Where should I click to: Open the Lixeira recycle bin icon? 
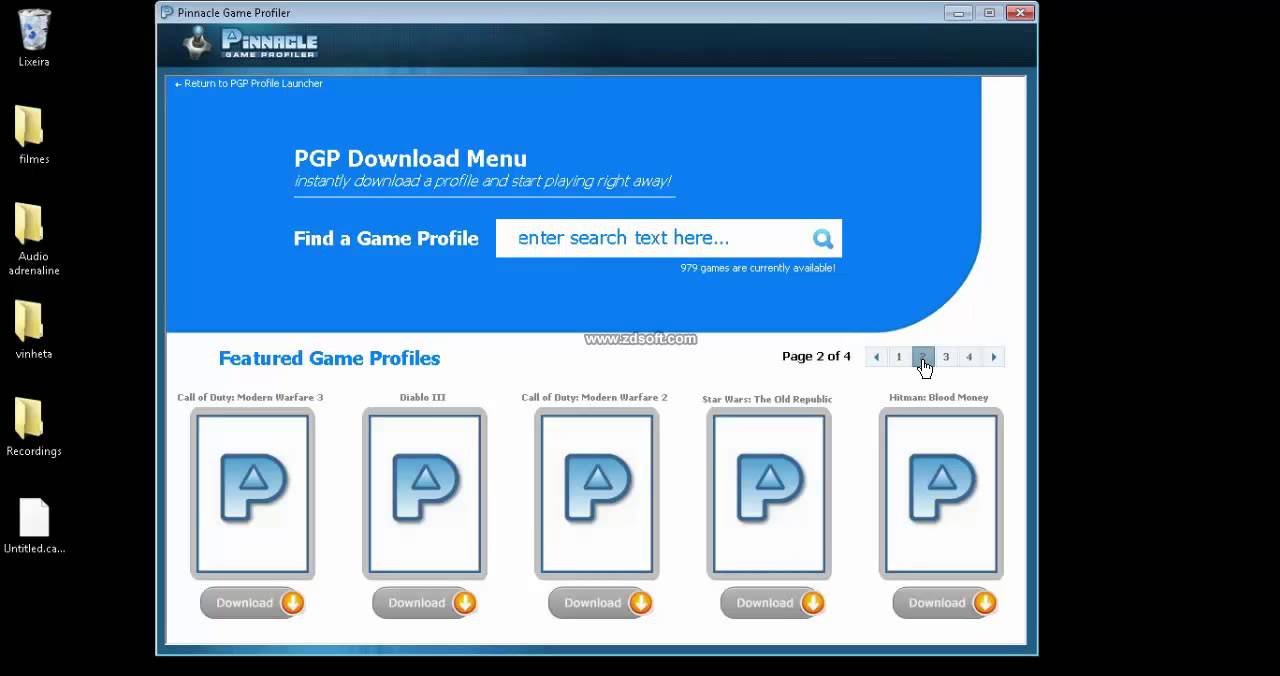point(34,30)
